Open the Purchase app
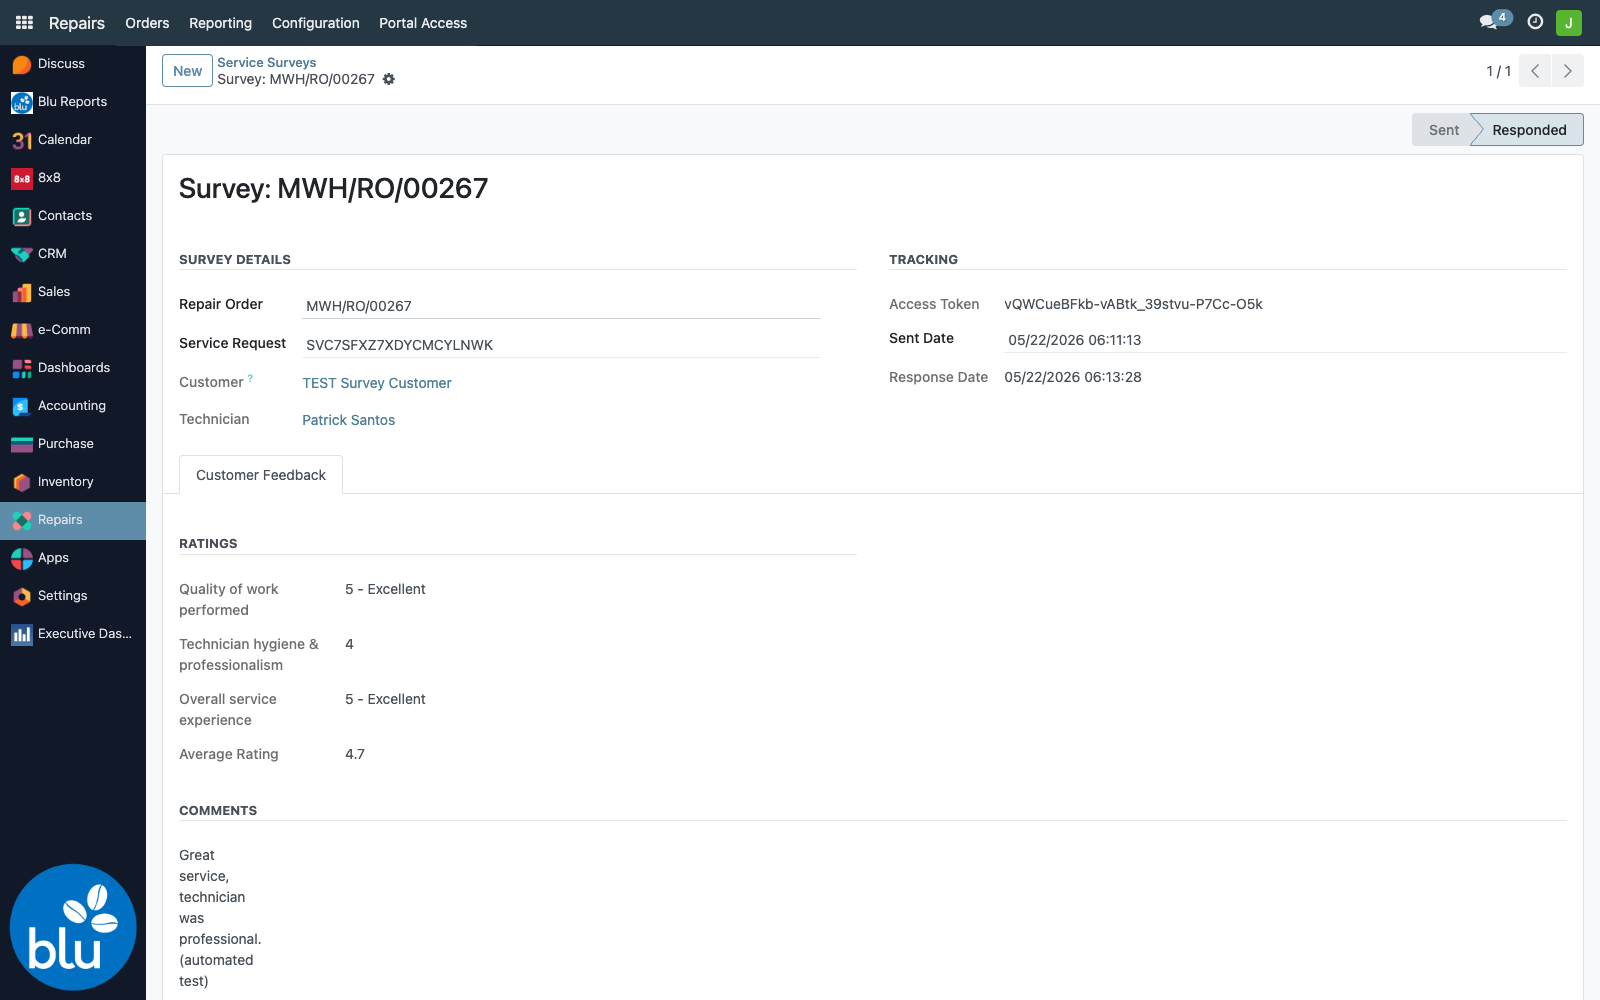The height and width of the screenshot is (1000, 1600). pyautogui.click(x=73, y=444)
